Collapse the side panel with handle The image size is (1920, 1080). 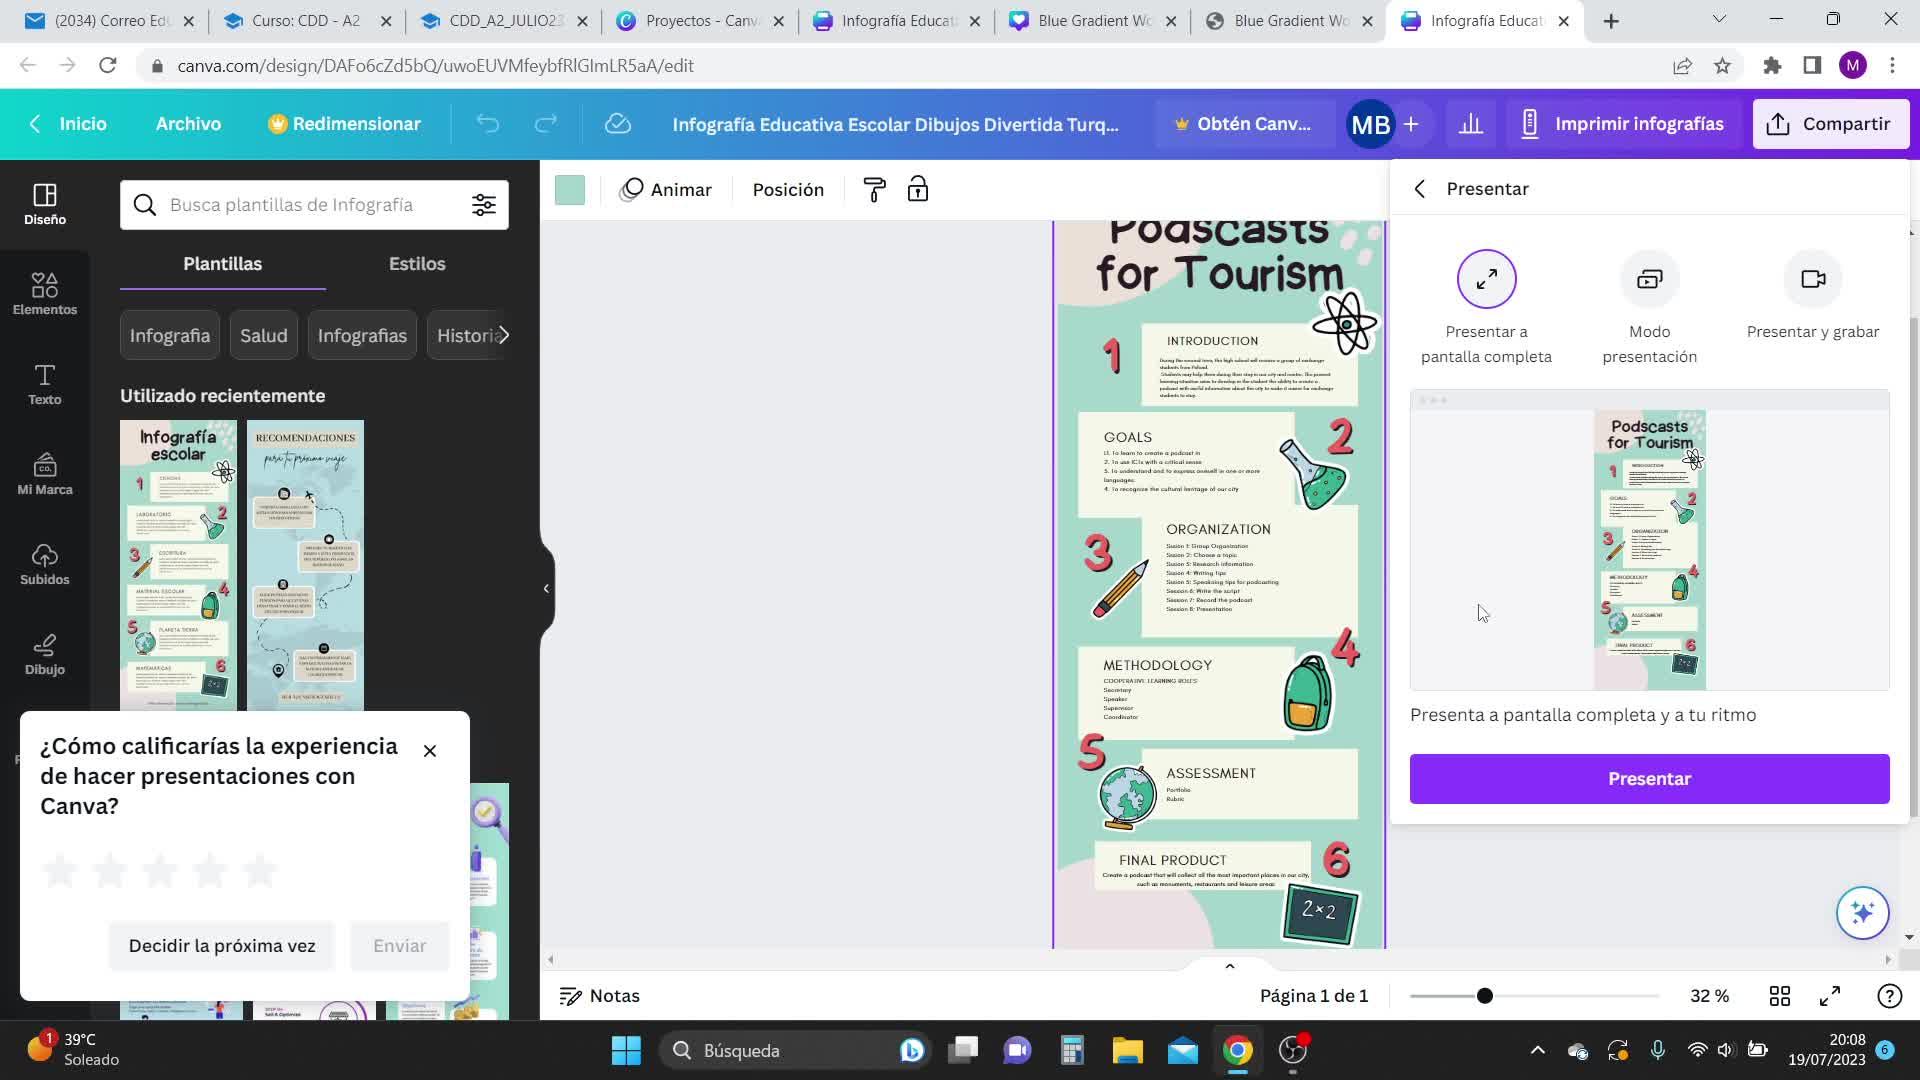point(546,588)
